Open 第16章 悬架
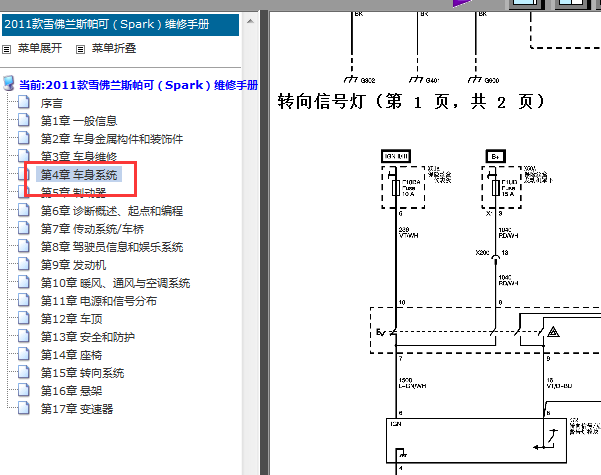 coord(72,391)
